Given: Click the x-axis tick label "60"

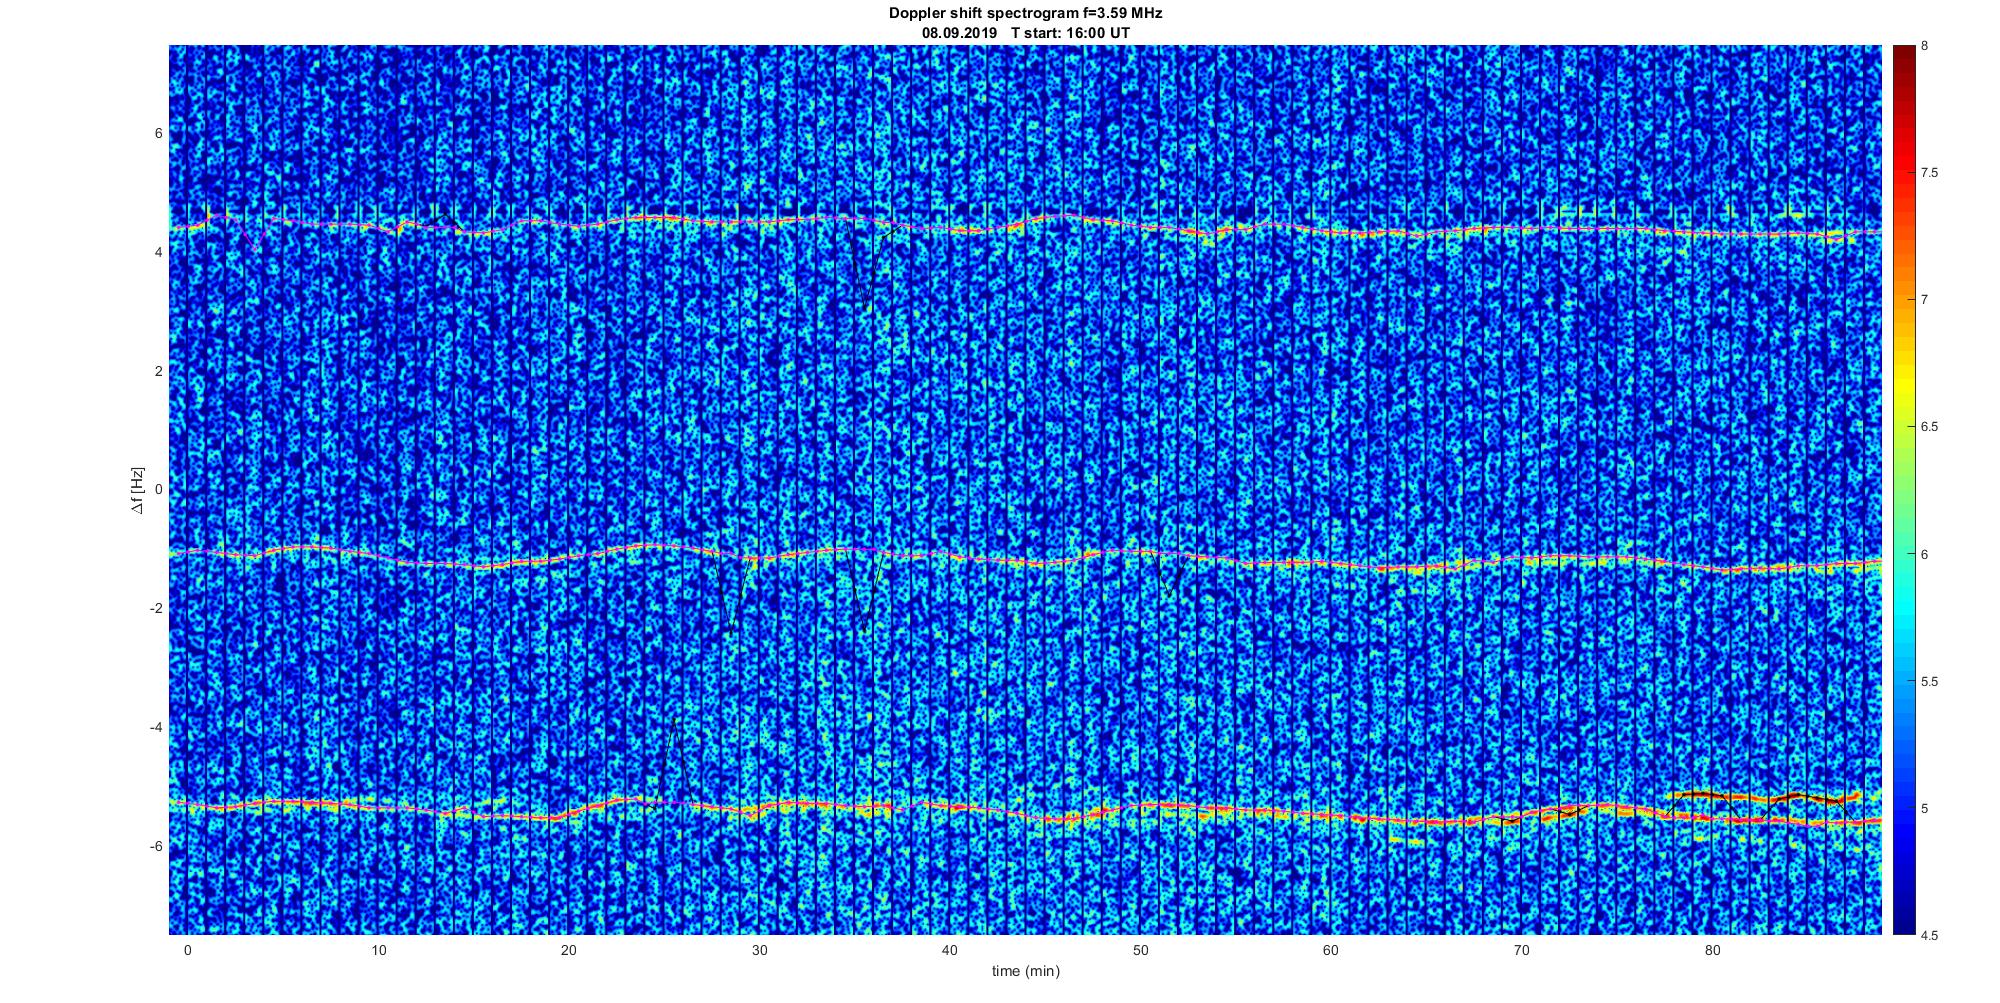Looking at the screenshot, I should pos(1331,951).
